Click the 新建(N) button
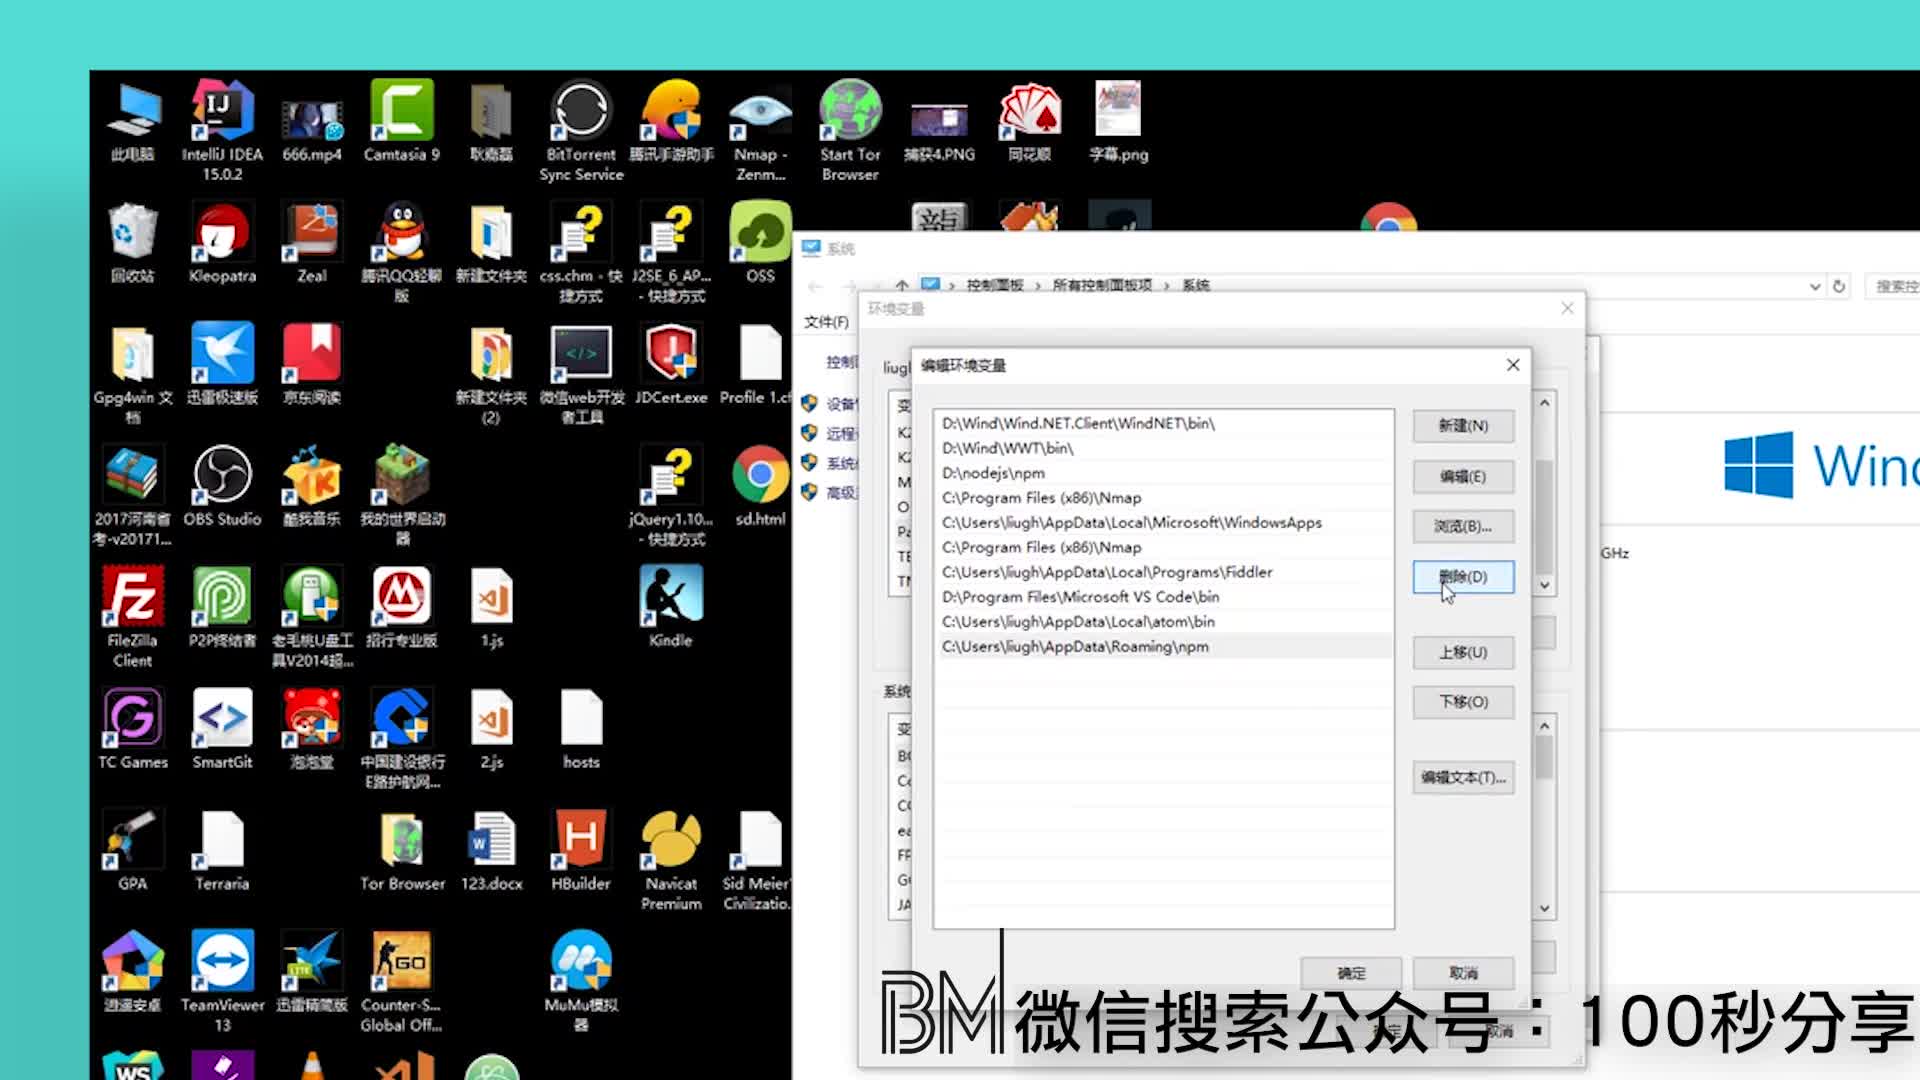The height and width of the screenshot is (1080, 1920). [x=1463, y=426]
